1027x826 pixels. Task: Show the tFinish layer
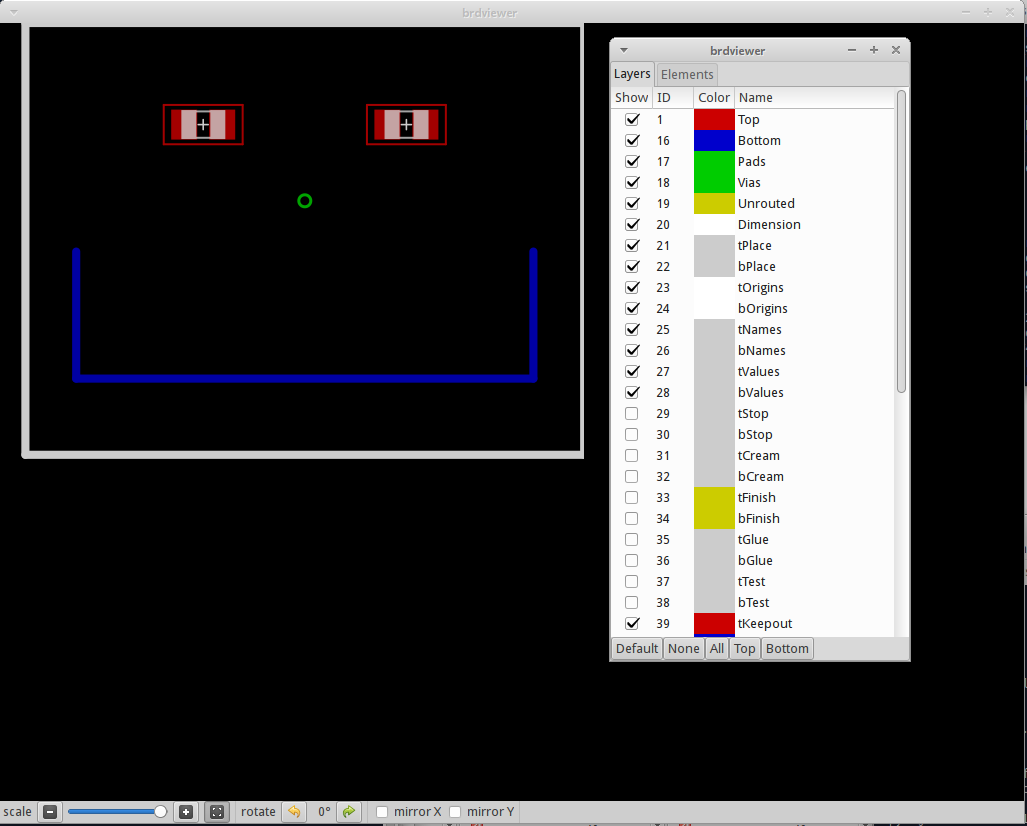coord(631,497)
